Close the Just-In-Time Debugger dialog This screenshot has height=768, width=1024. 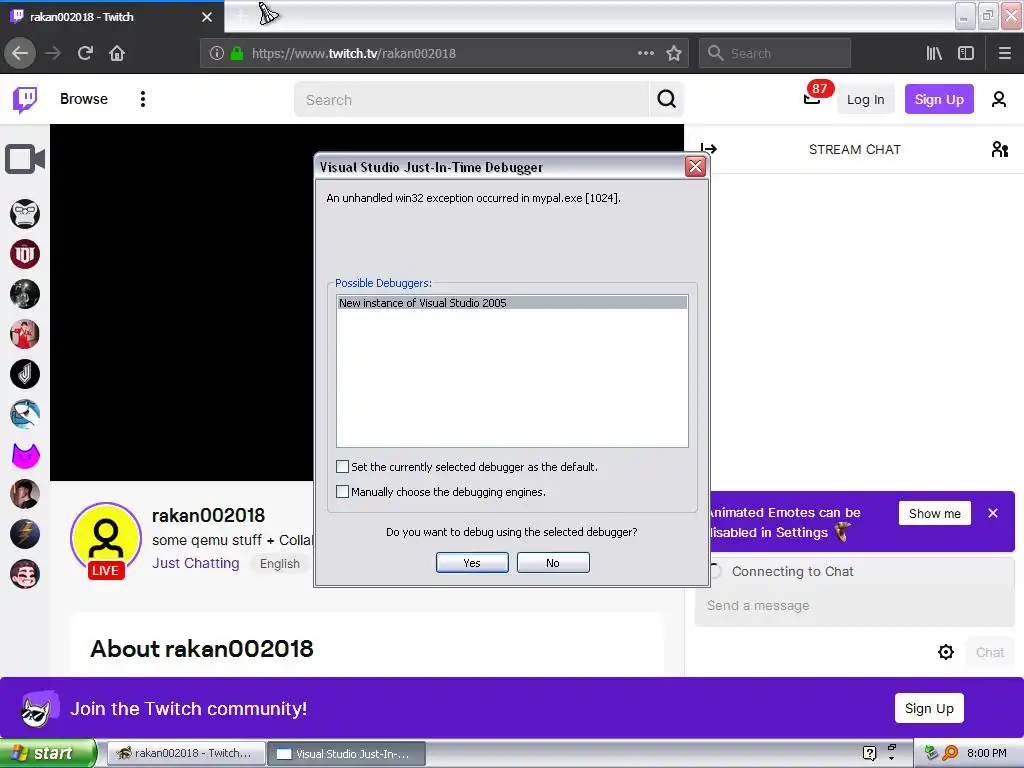point(695,167)
